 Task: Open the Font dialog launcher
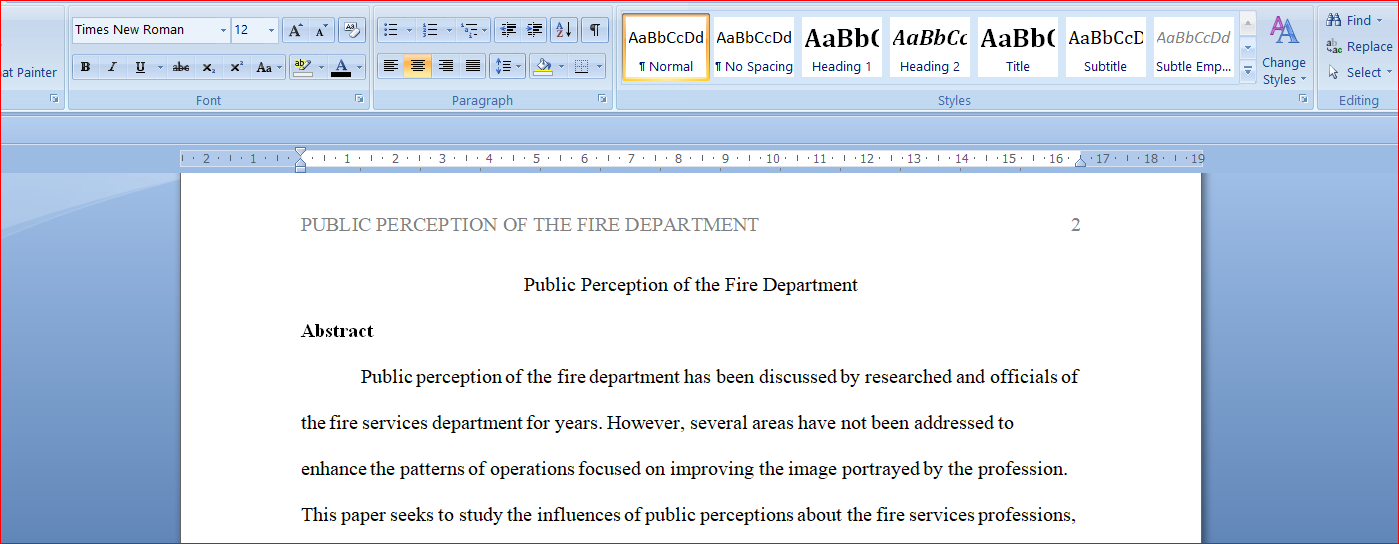pyautogui.click(x=359, y=99)
